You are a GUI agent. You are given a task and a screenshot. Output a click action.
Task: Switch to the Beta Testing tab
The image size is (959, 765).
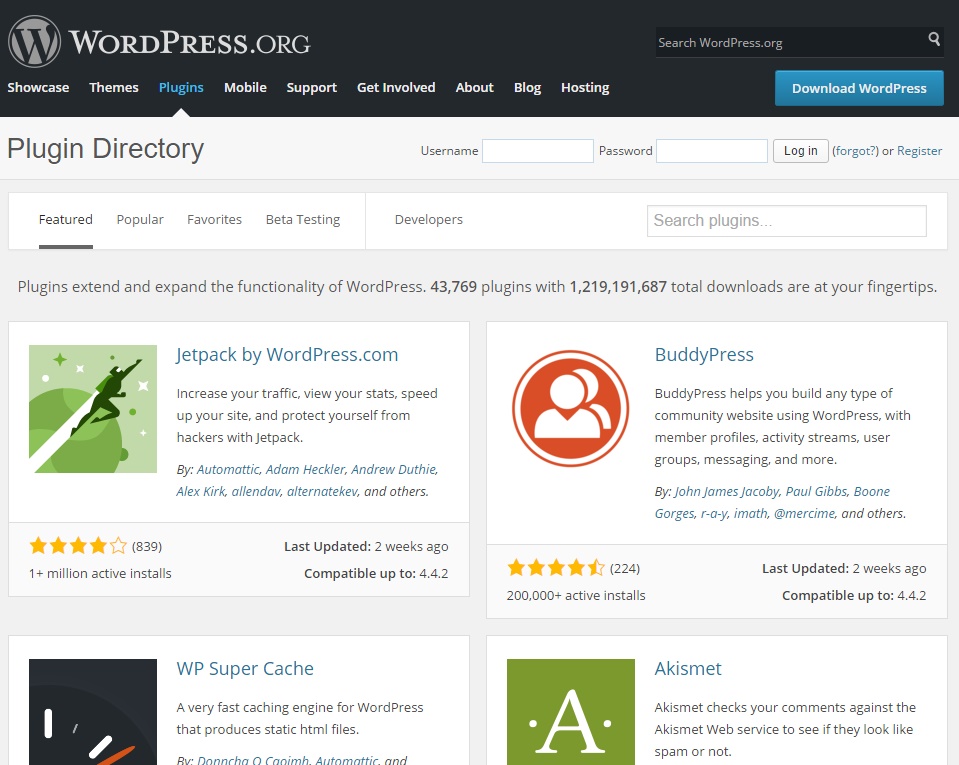click(x=303, y=219)
